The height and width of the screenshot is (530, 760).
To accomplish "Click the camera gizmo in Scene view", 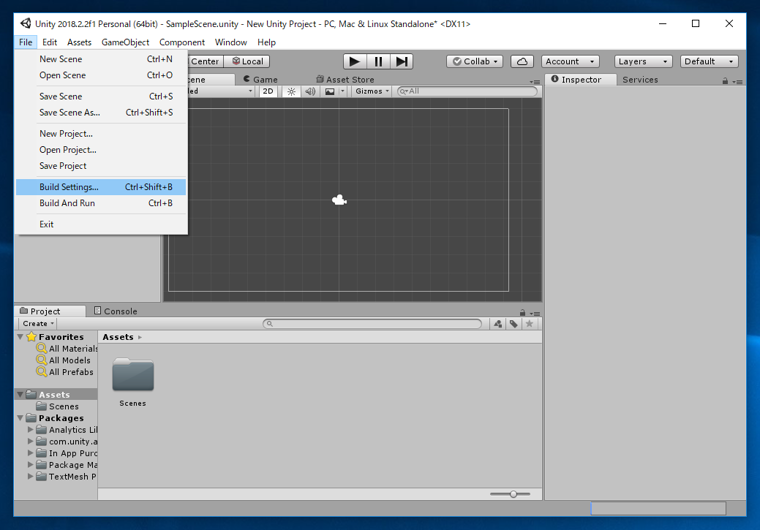I will click(x=339, y=200).
